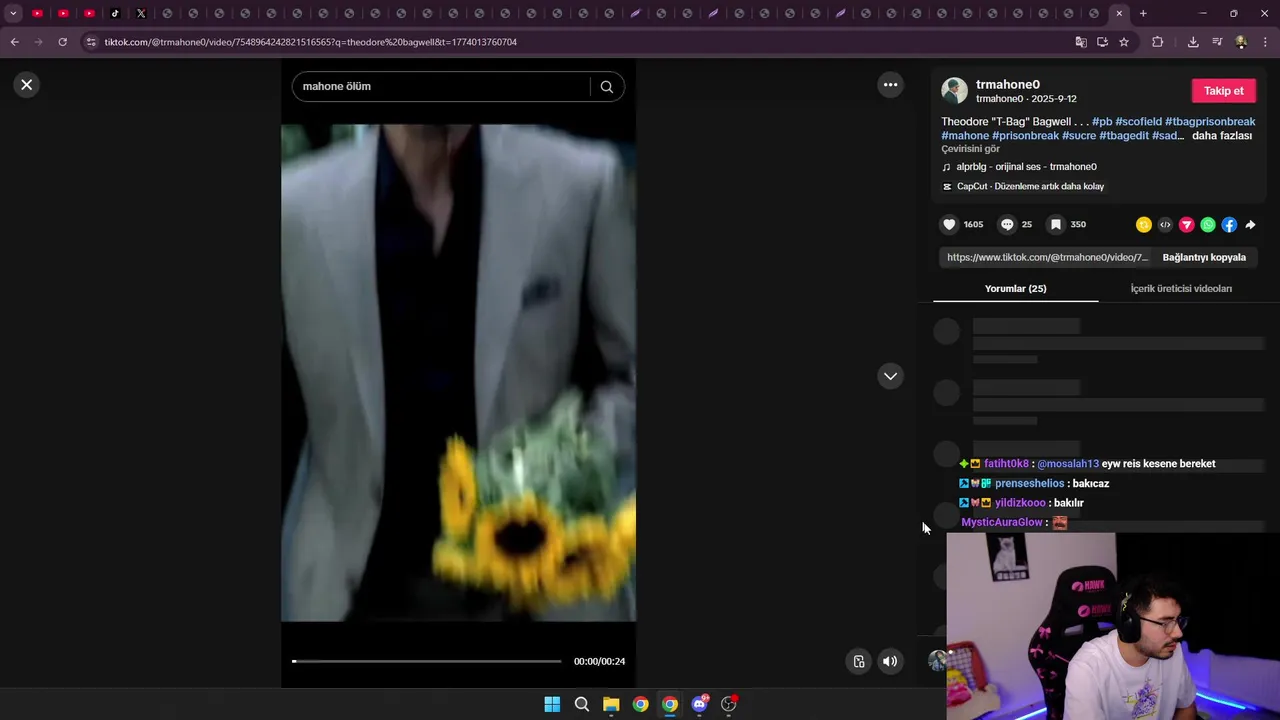Open the #prisonbreak hashtag

click(1026, 136)
